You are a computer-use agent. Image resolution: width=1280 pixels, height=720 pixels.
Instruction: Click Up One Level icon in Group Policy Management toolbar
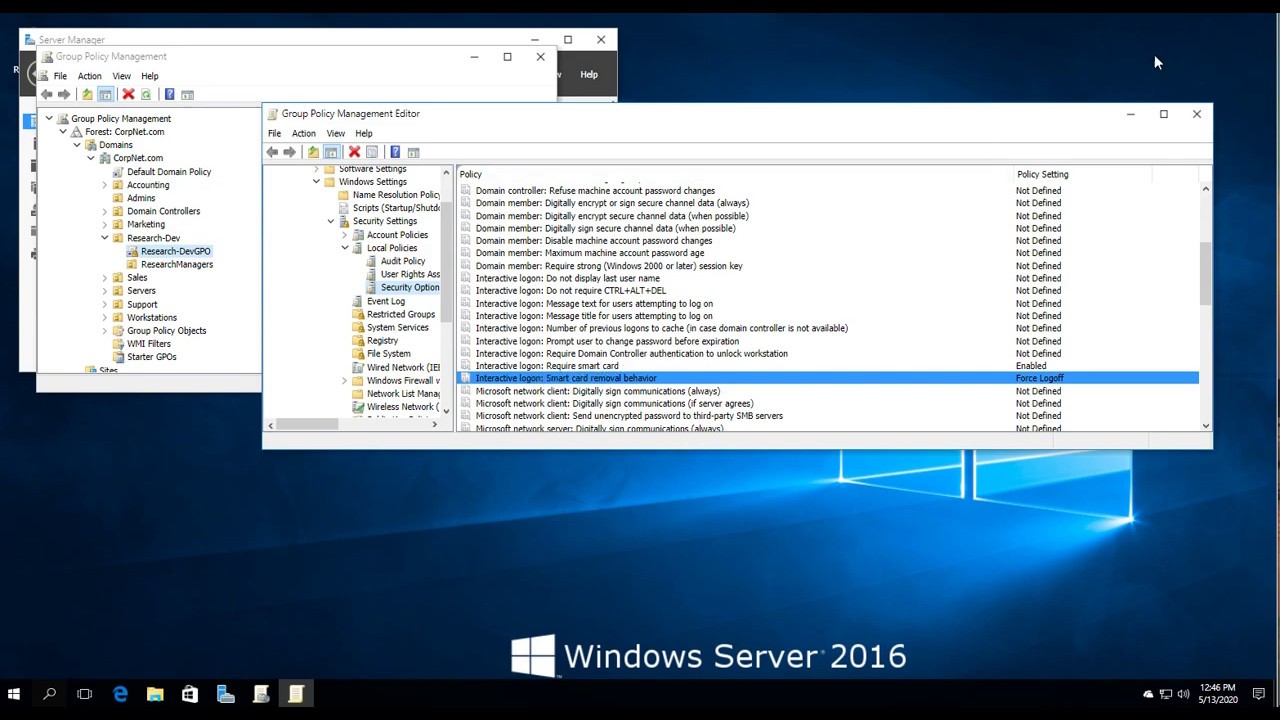pos(87,94)
